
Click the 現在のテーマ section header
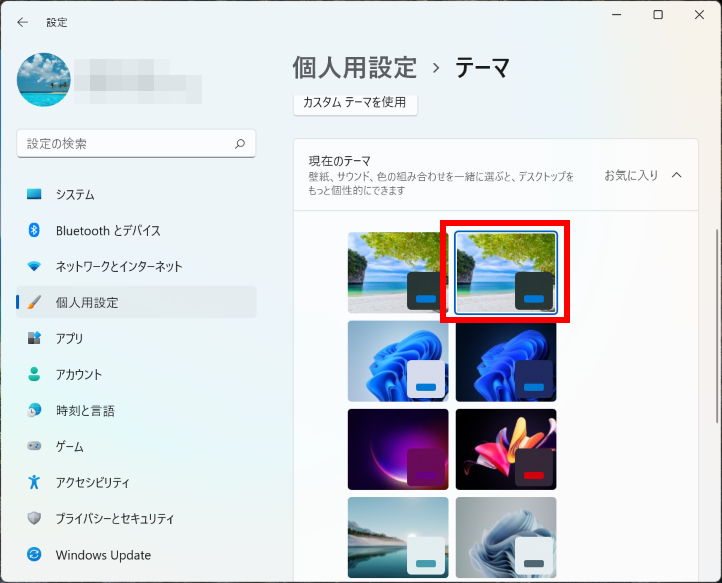pyautogui.click(x=496, y=175)
